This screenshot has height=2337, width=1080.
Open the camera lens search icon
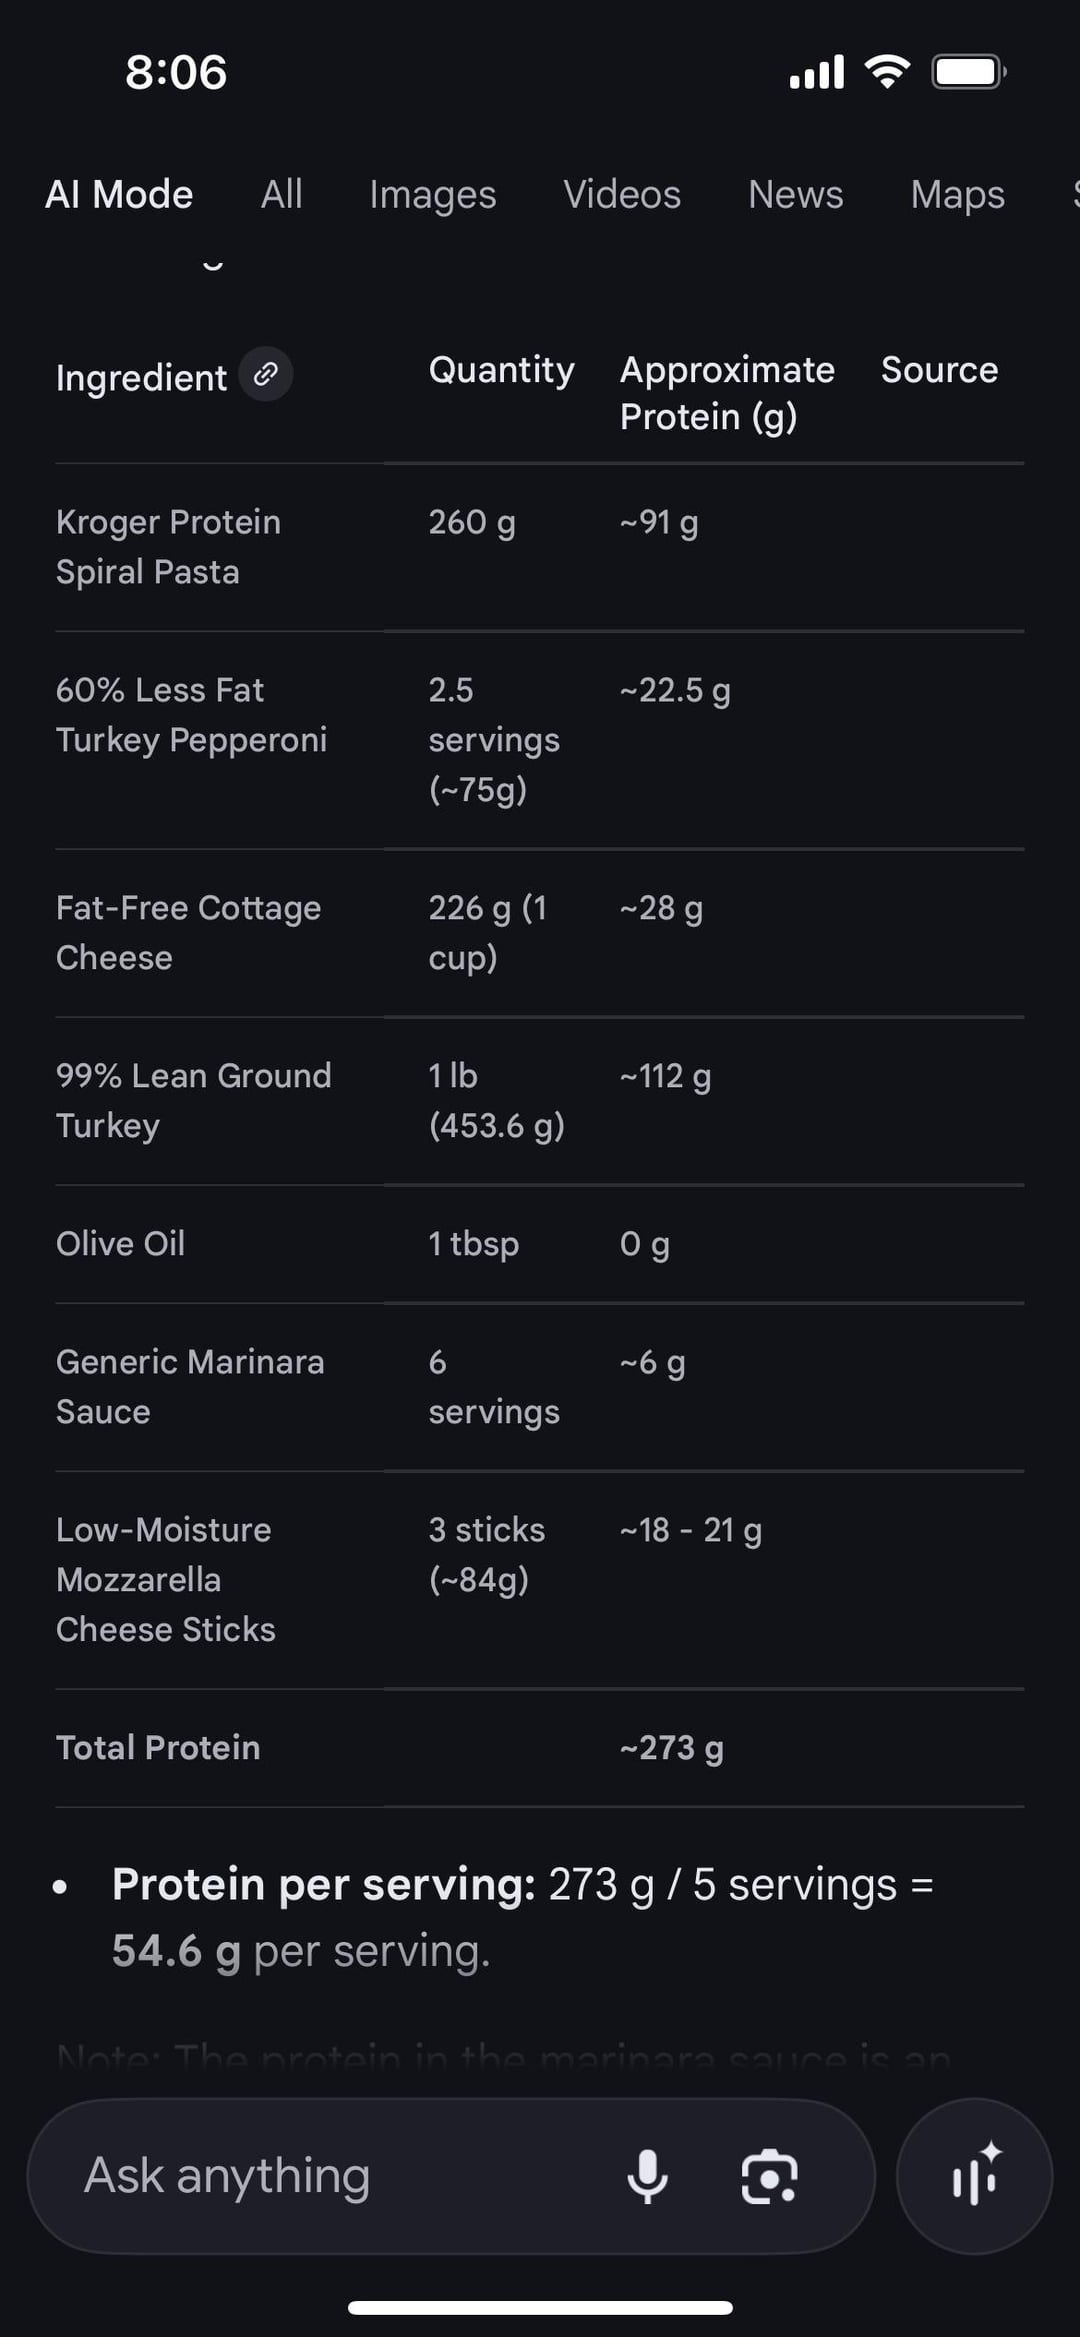pyautogui.click(x=769, y=2176)
